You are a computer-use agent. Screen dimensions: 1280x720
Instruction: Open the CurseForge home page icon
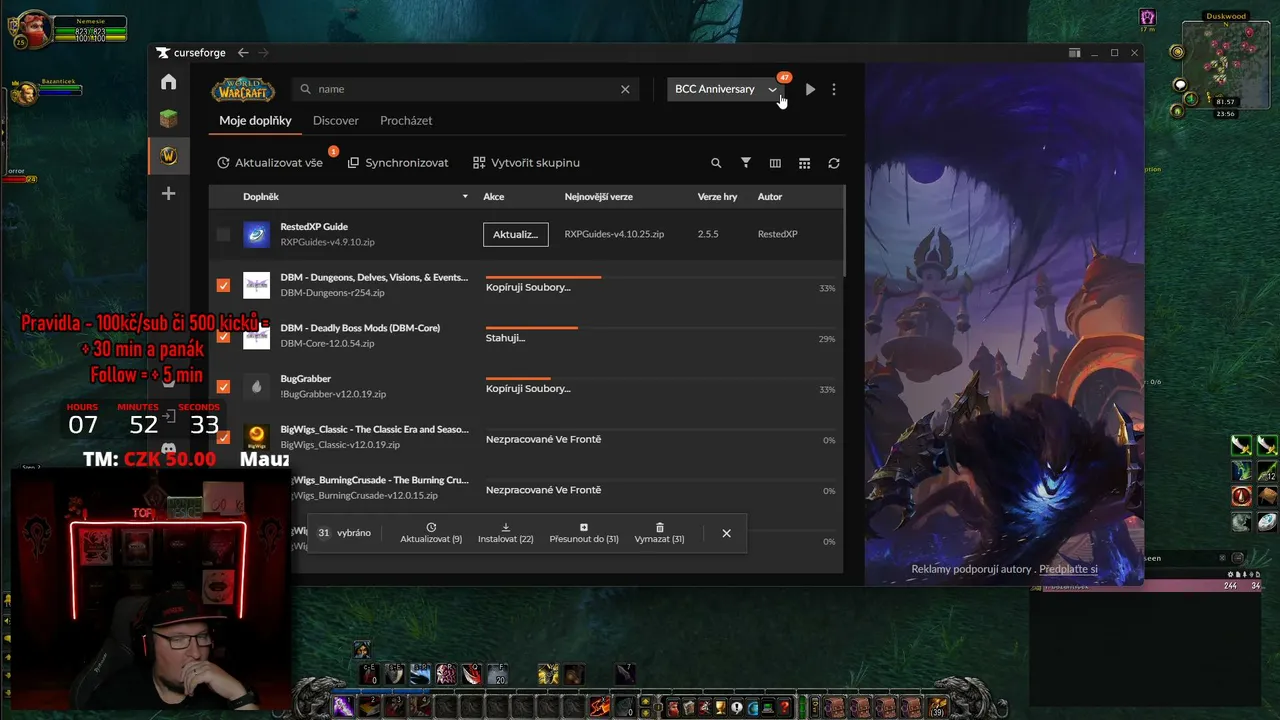tap(168, 82)
